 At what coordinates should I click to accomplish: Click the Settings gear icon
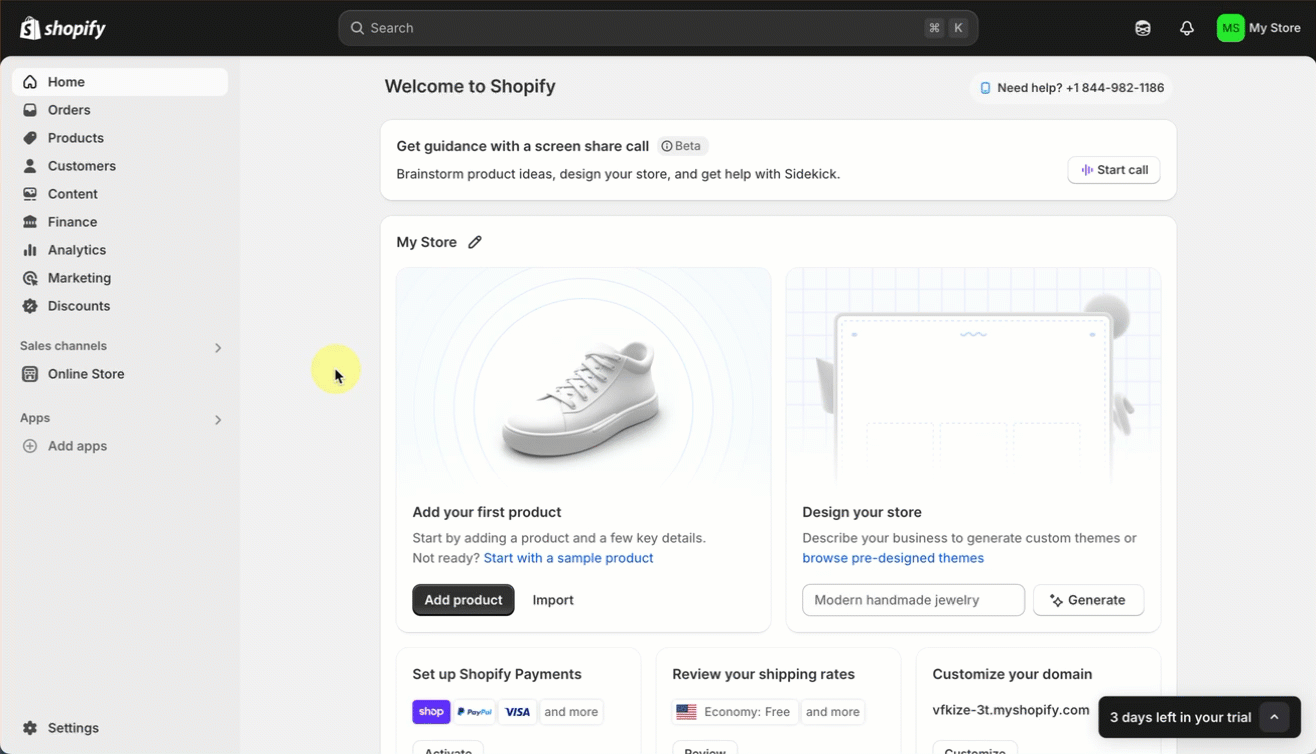30,728
